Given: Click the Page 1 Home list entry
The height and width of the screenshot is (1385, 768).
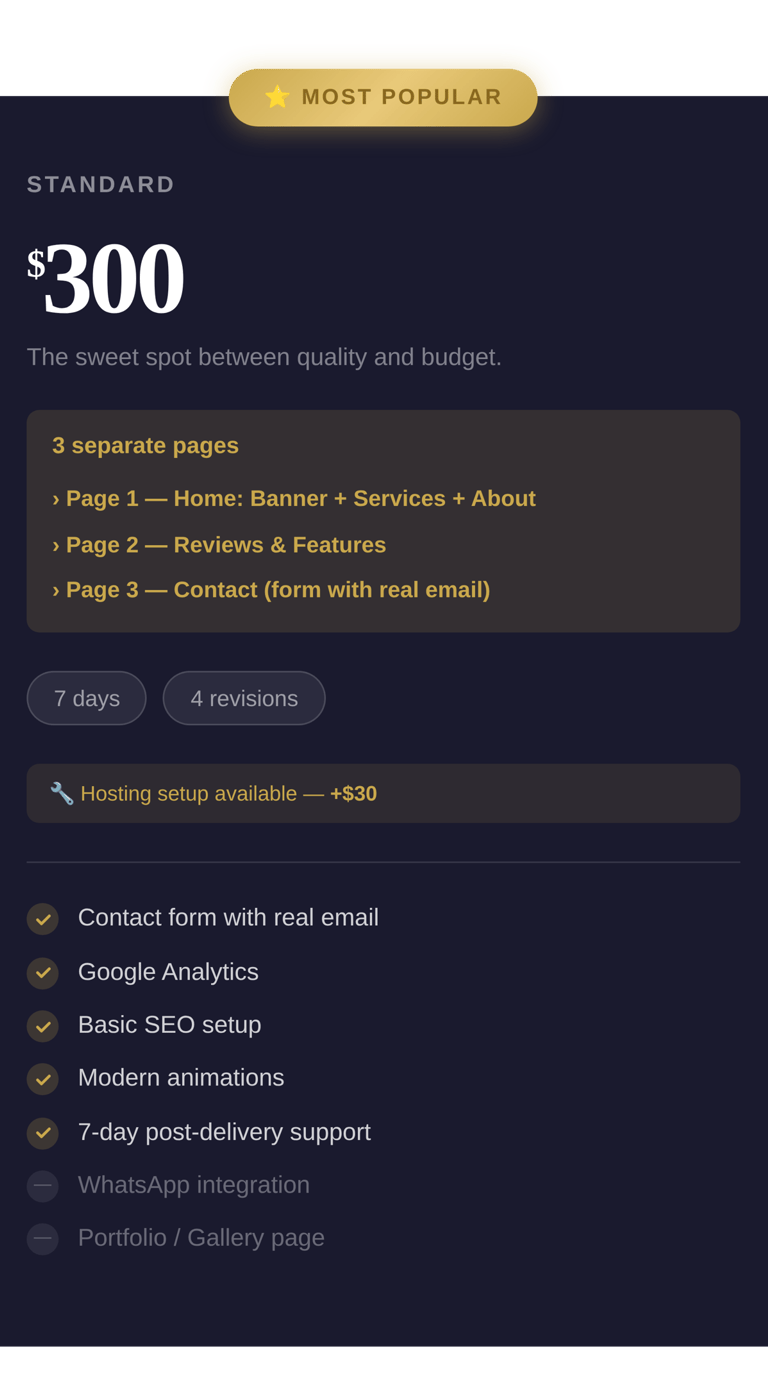Looking at the screenshot, I should 294,498.
